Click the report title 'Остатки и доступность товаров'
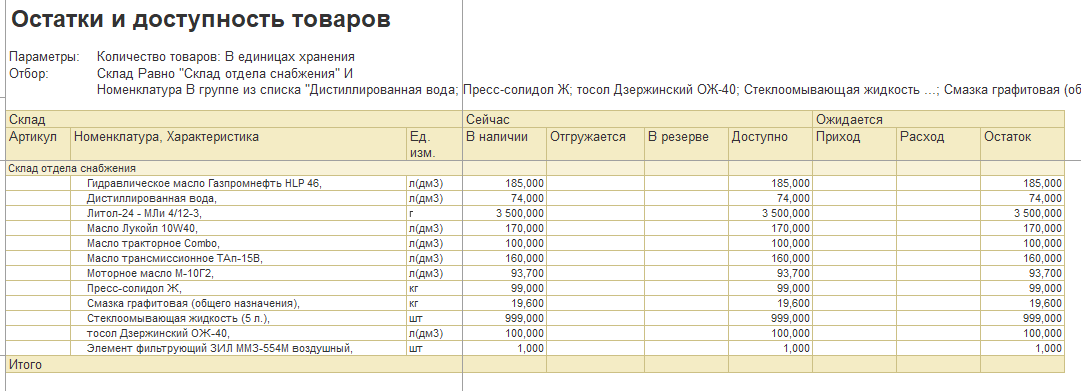This screenshot has height=391, width=1081. coord(201,20)
